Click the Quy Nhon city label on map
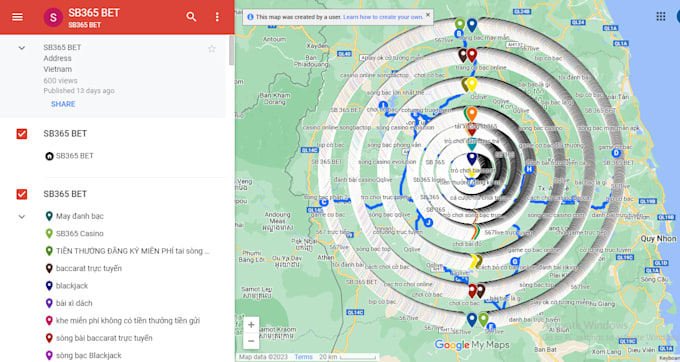 [658, 238]
